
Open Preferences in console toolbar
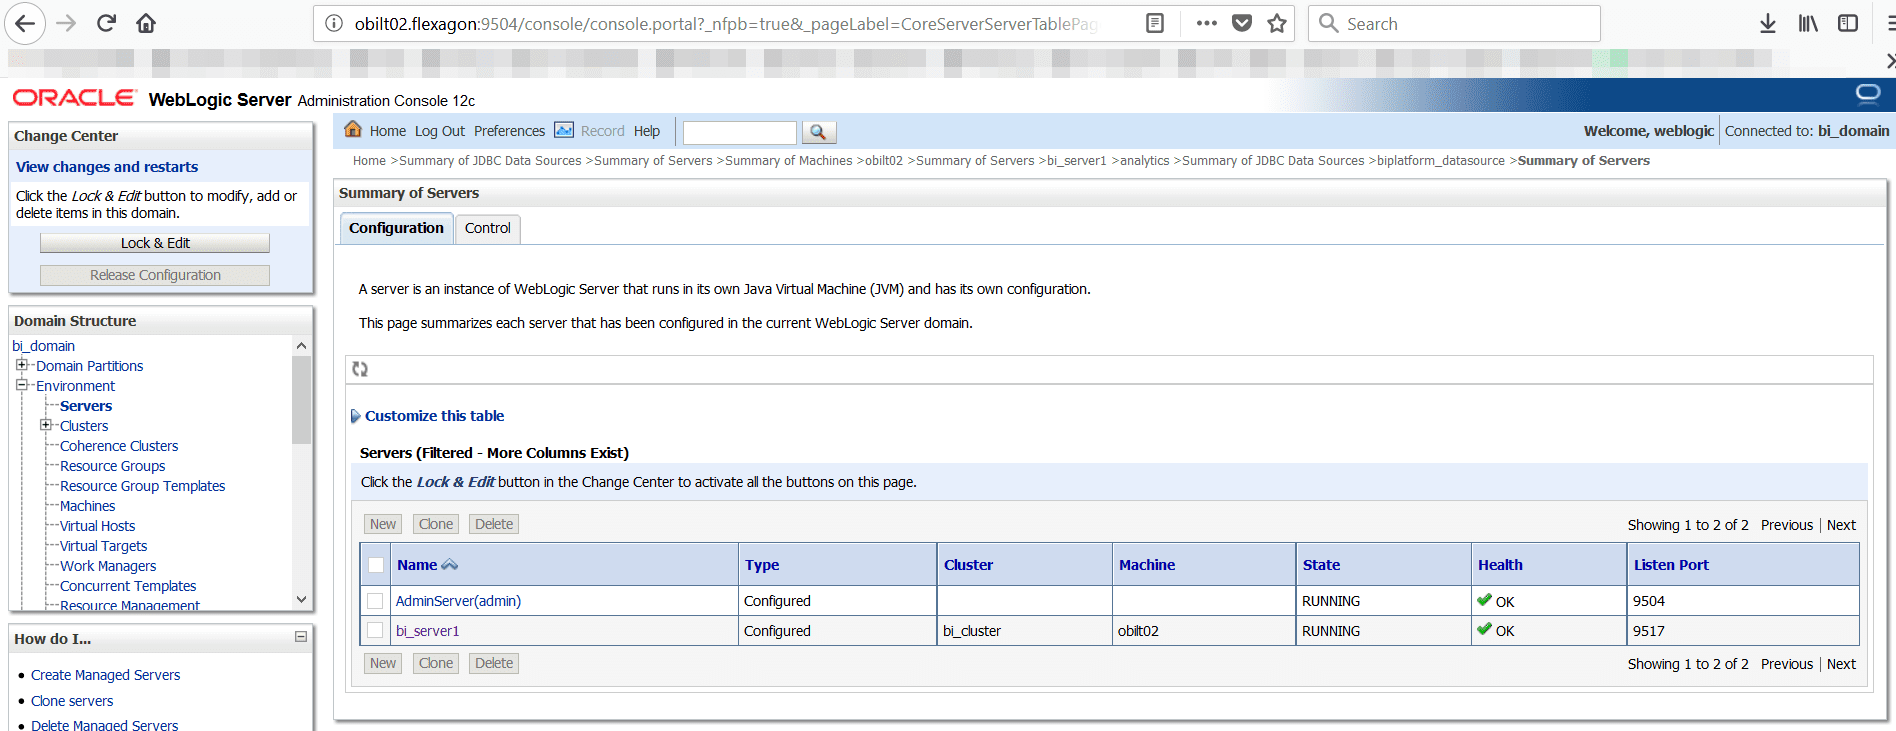[x=509, y=131]
